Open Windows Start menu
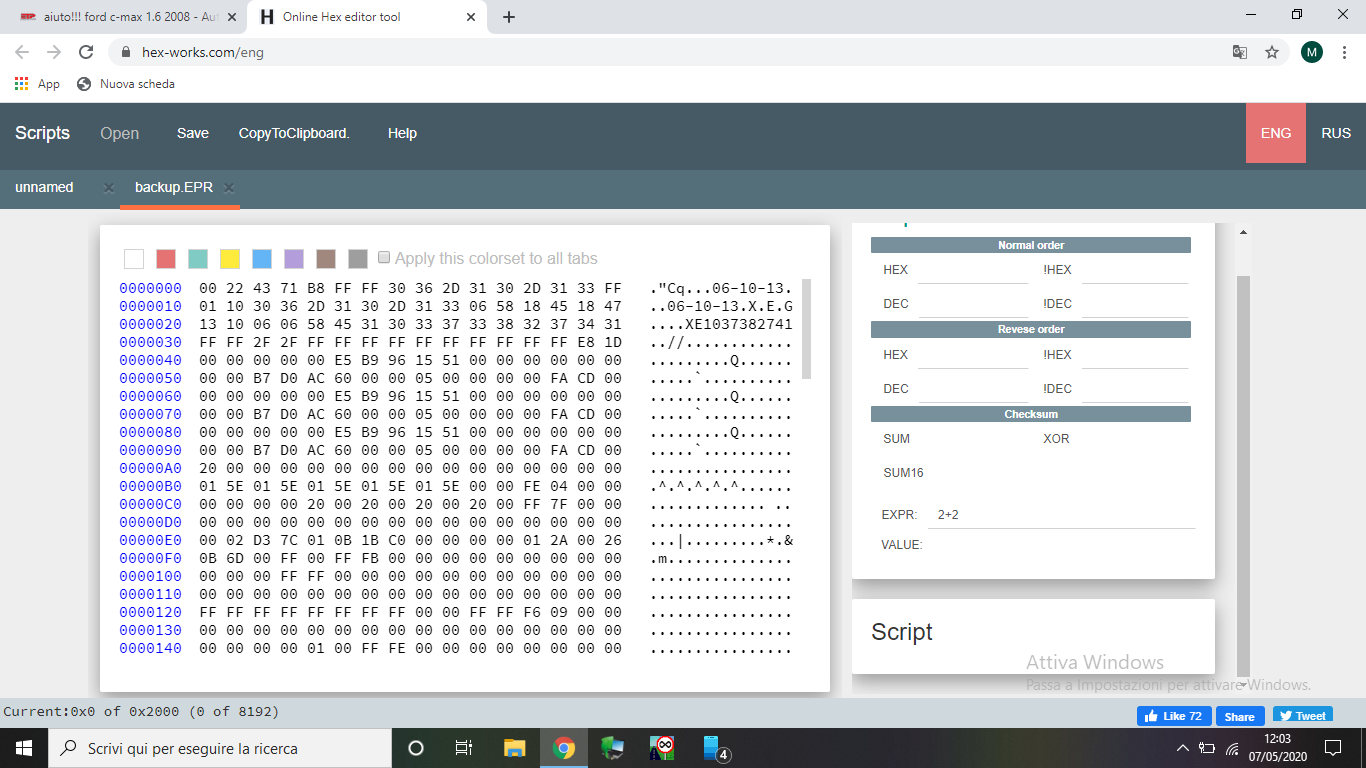The image size is (1366, 768). [x=23, y=748]
